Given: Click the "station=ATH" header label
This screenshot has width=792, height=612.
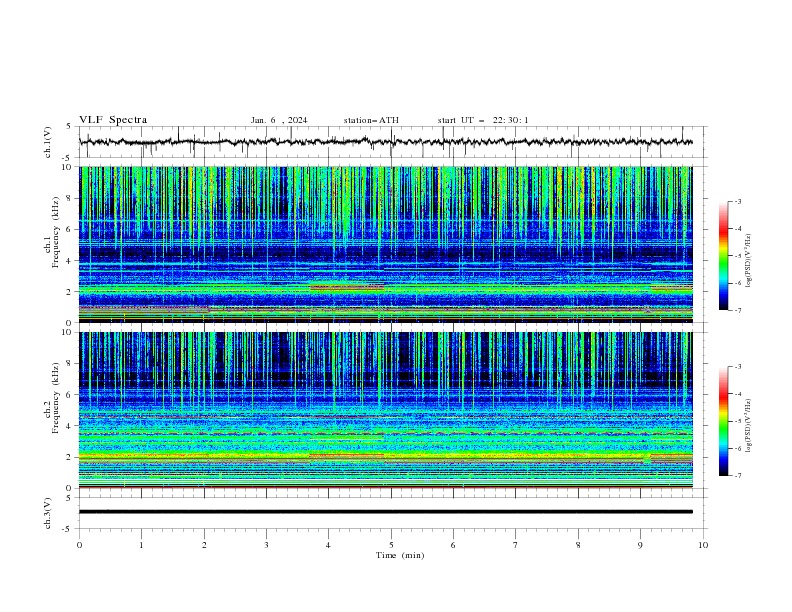Looking at the screenshot, I should (x=371, y=120).
